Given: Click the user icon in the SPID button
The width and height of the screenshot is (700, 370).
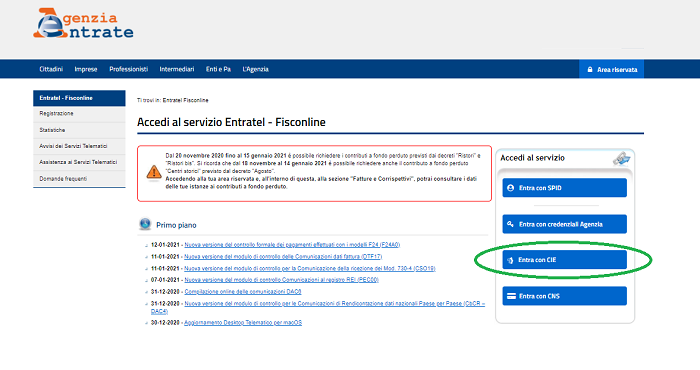Looking at the screenshot, I should (x=511, y=188).
